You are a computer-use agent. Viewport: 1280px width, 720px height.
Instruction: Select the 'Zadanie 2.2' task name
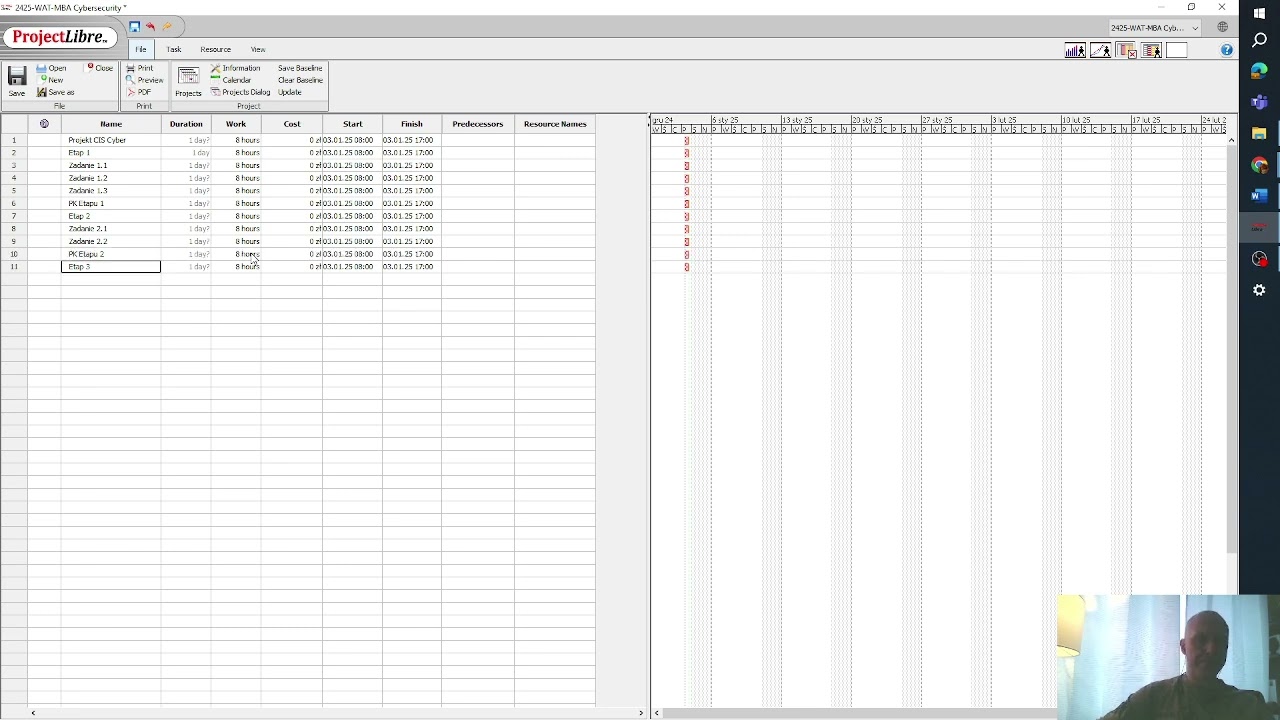click(x=88, y=241)
